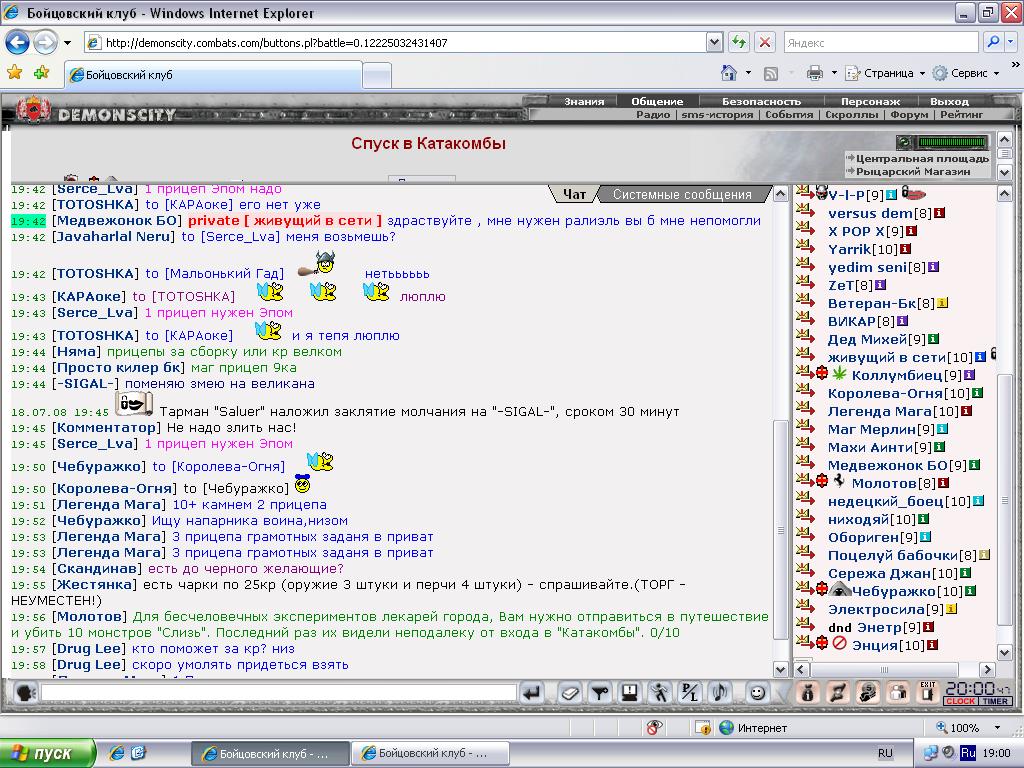Click the chat vertical scrollbar thumb
This screenshot has height=768, width=1024.
[780, 530]
